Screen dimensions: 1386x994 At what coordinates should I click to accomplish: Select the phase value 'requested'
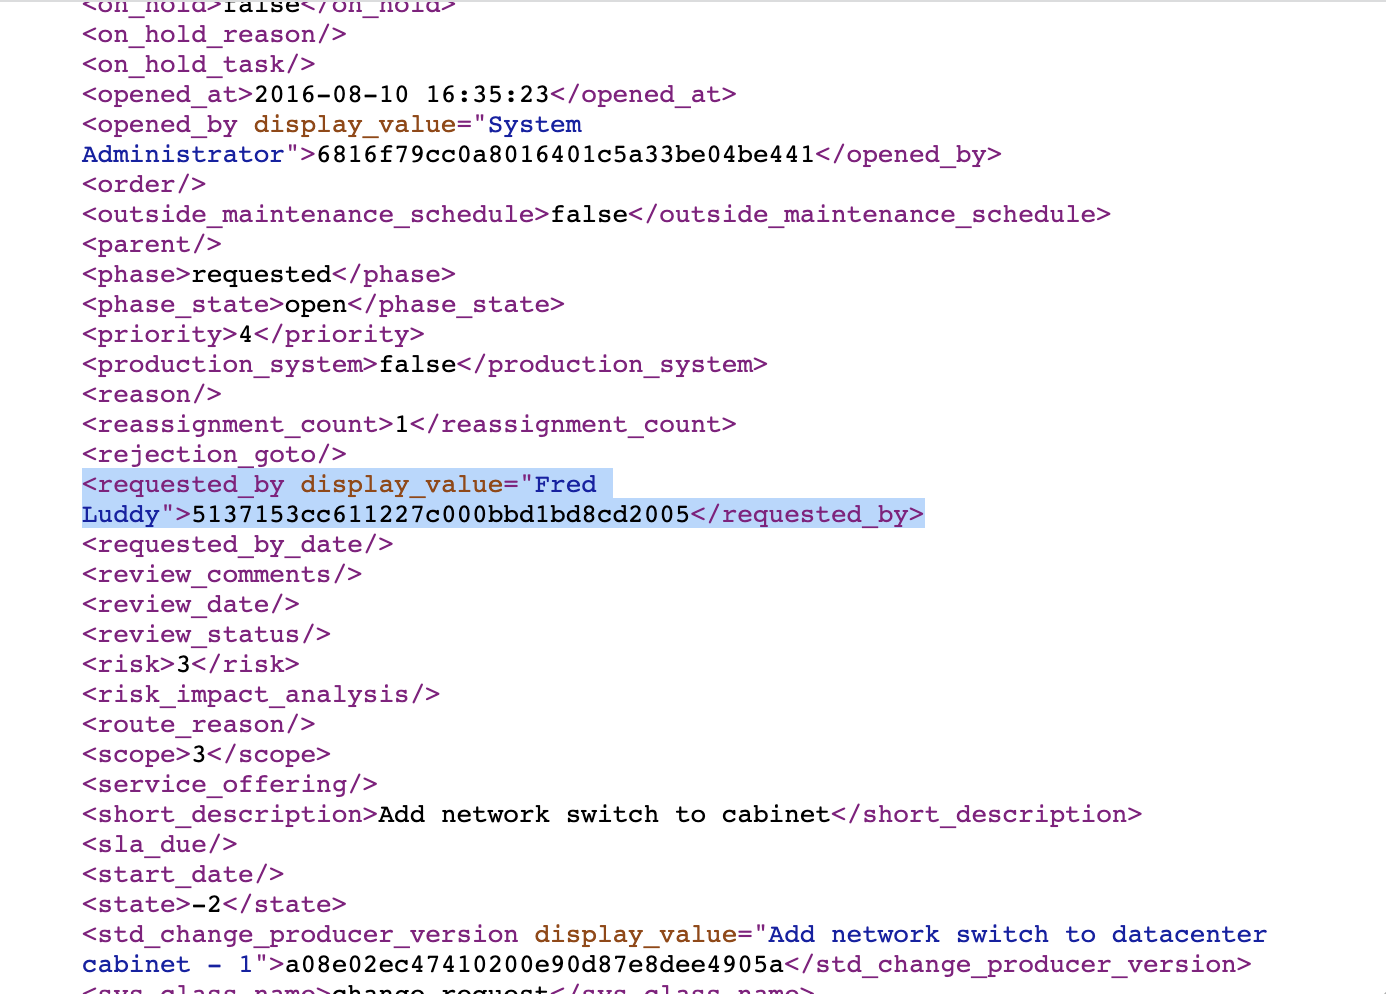pyautogui.click(x=260, y=274)
